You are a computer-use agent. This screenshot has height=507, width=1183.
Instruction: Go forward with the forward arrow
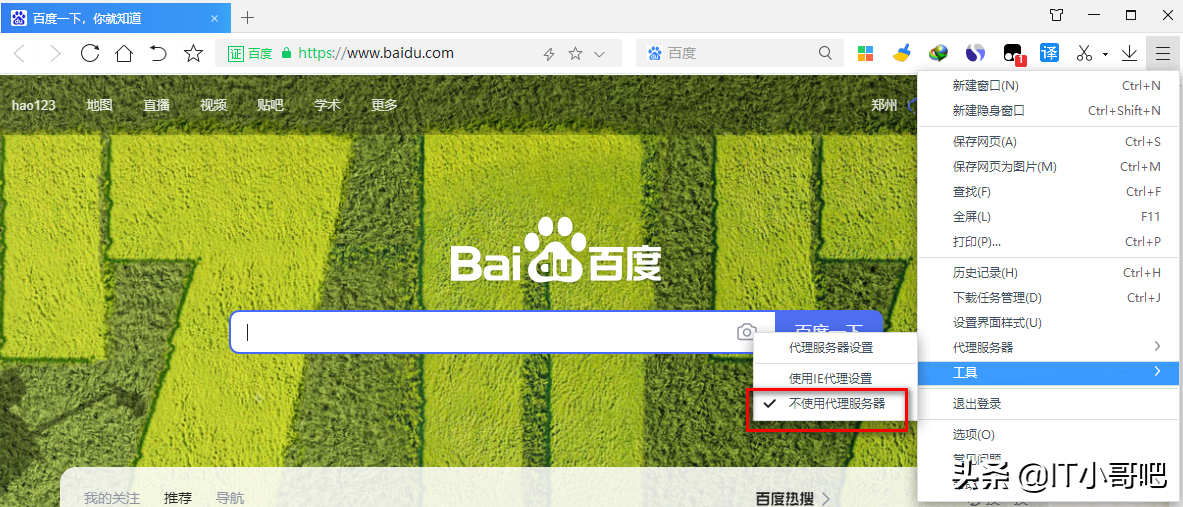(x=54, y=54)
